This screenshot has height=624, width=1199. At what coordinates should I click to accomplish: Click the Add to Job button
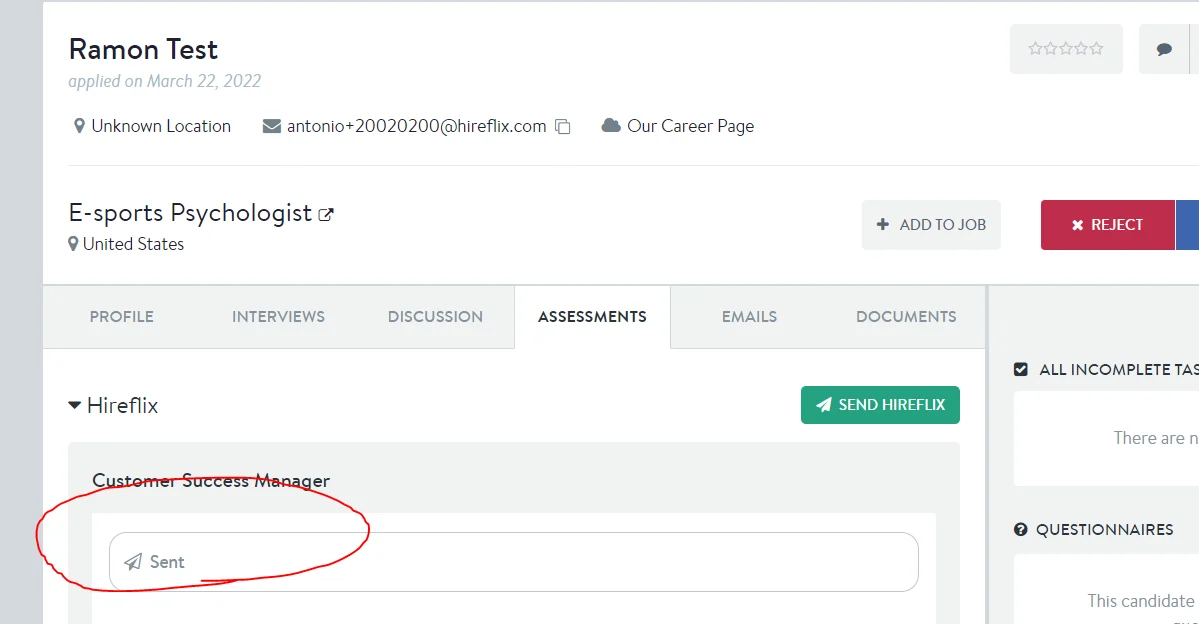[x=931, y=225]
